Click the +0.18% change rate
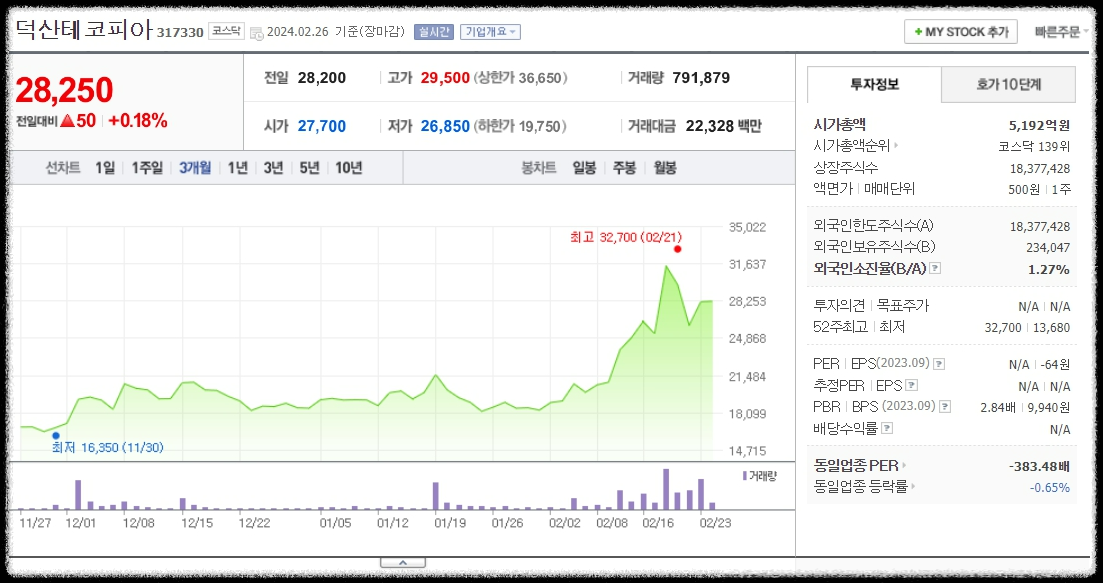Image resolution: width=1103 pixels, height=583 pixels. click(x=138, y=121)
